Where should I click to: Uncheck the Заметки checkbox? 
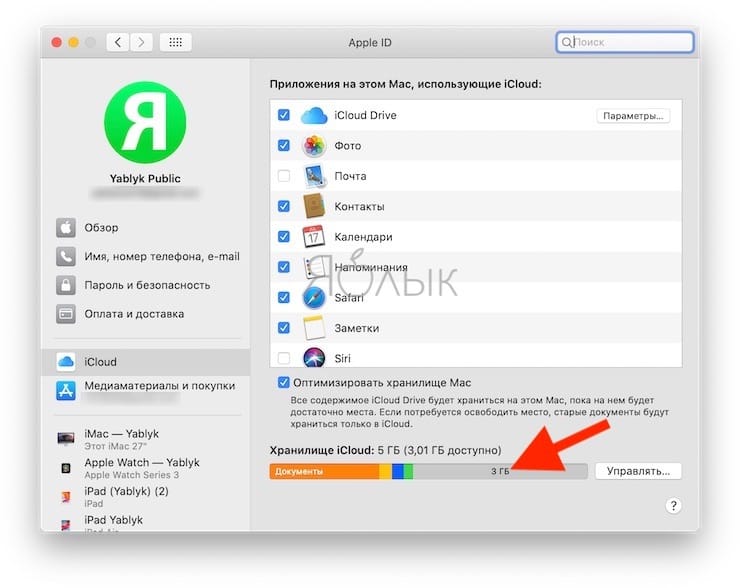pos(284,328)
